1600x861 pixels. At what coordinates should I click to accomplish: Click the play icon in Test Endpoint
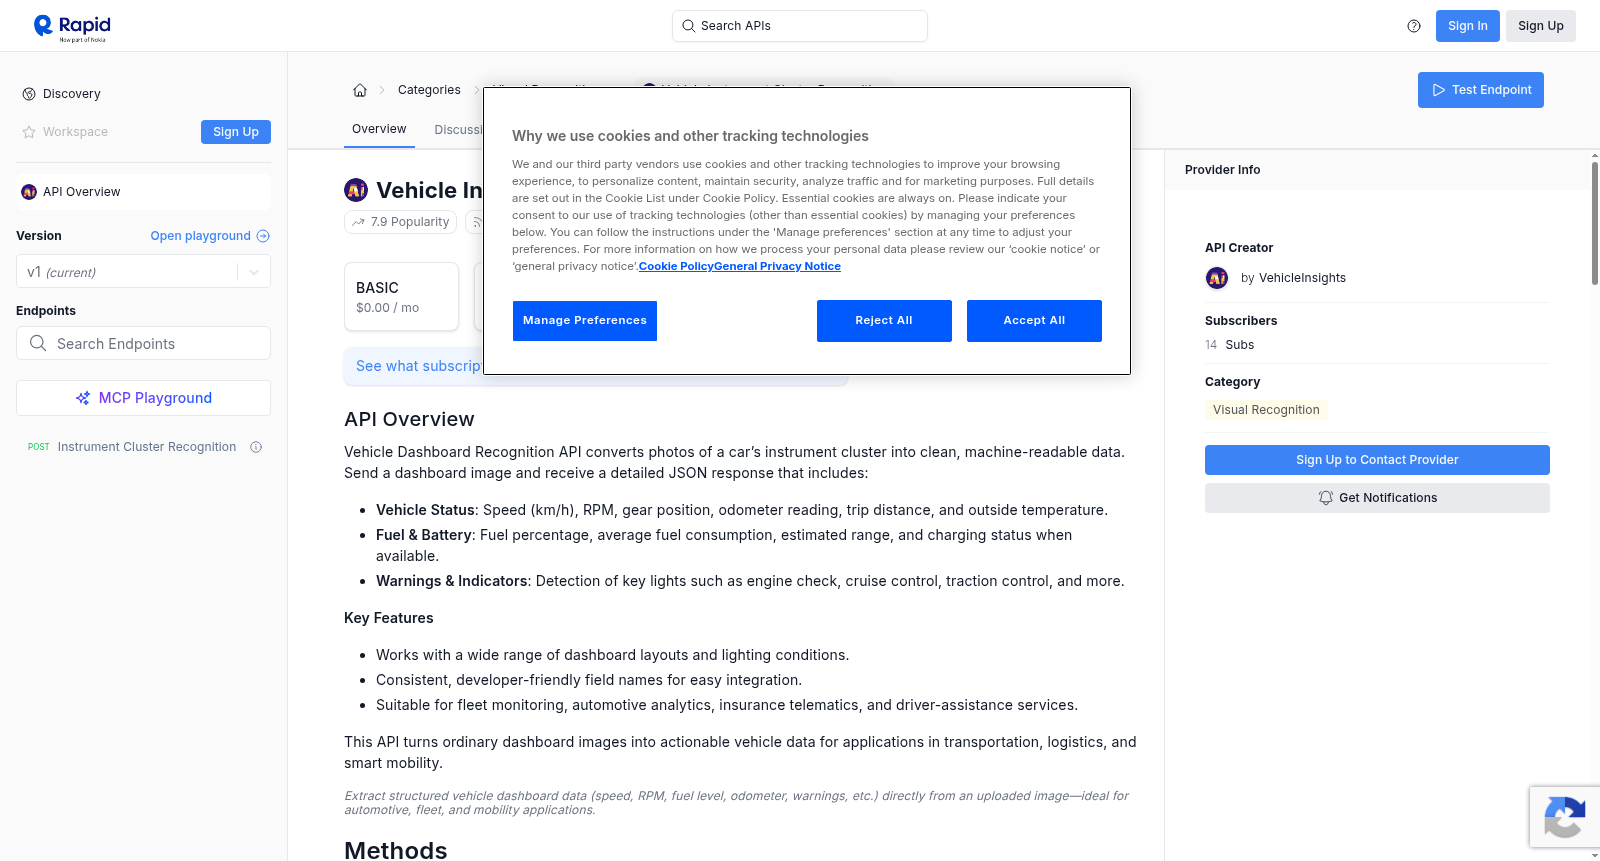(x=1439, y=90)
